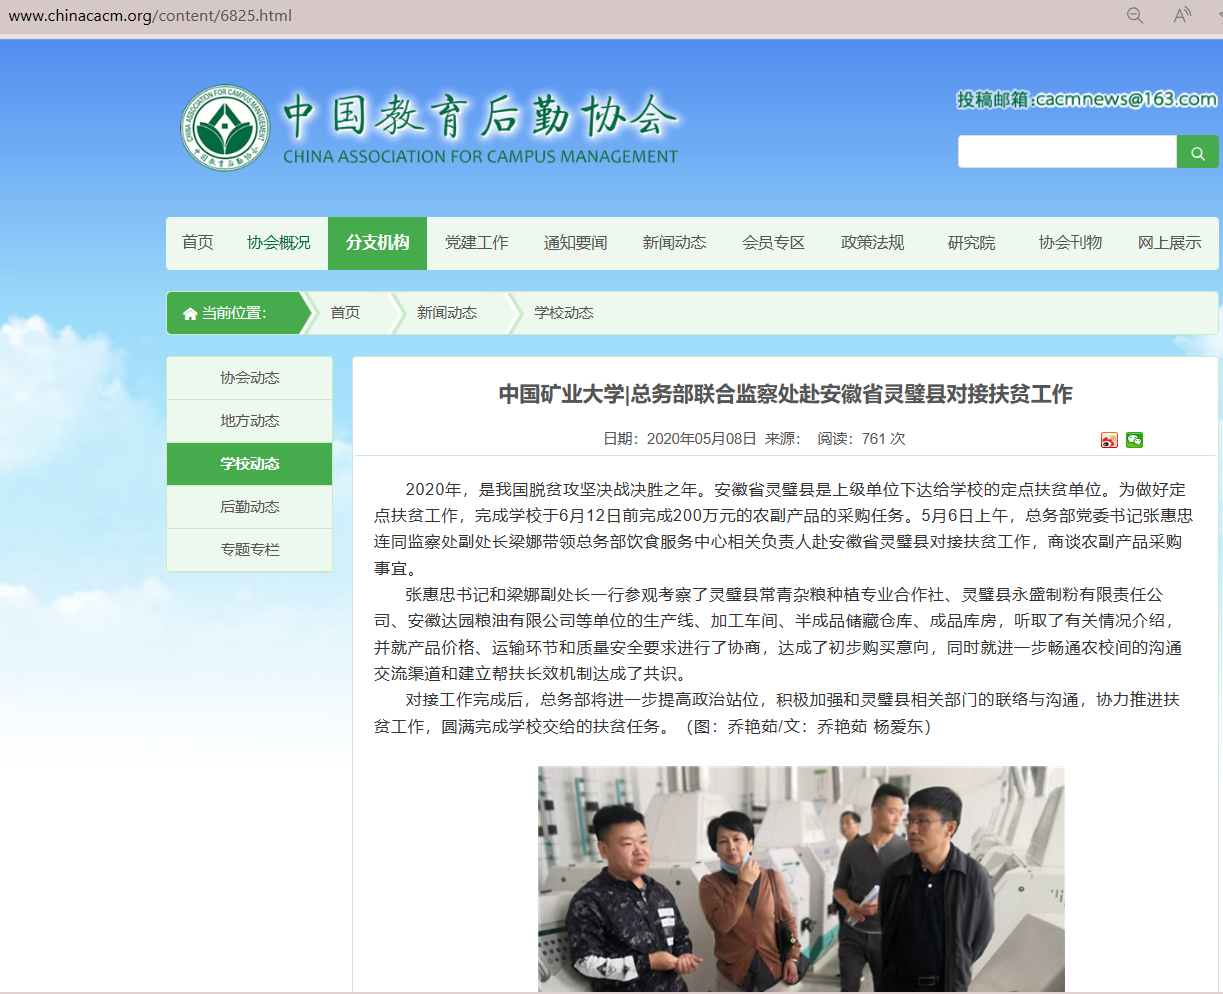Click the article headline 中国矿业大学
This screenshot has width=1223, height=994.
[785, 394]
